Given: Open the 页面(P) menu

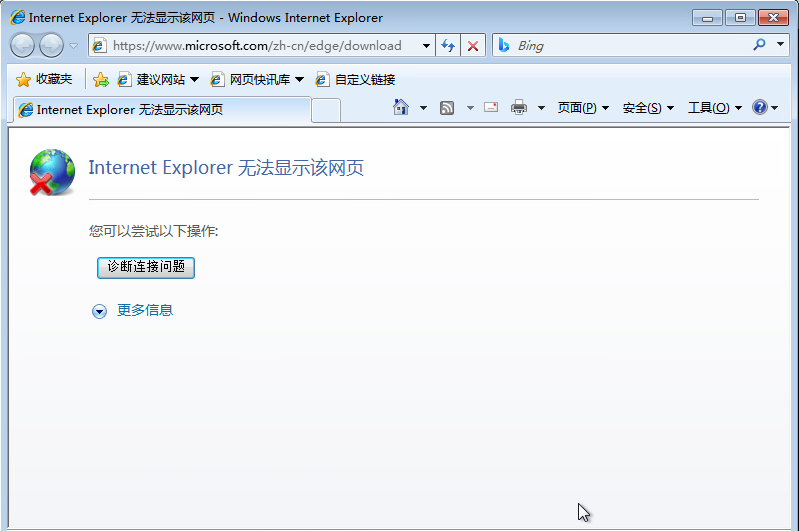Looking at the screenshot, I should coord(582,108).
